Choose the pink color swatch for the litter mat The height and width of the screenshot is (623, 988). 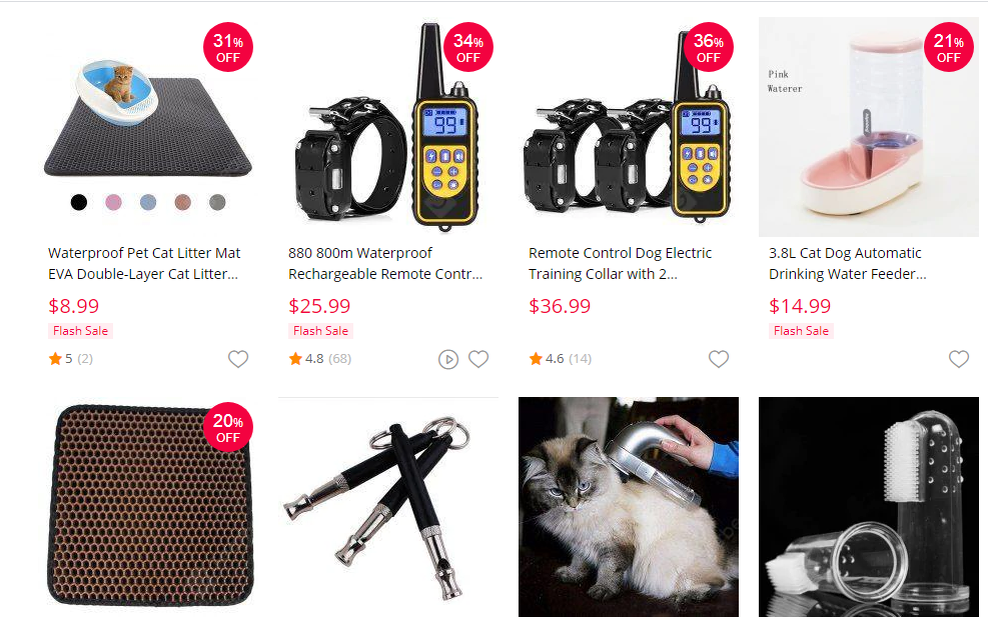coord(113,202)
